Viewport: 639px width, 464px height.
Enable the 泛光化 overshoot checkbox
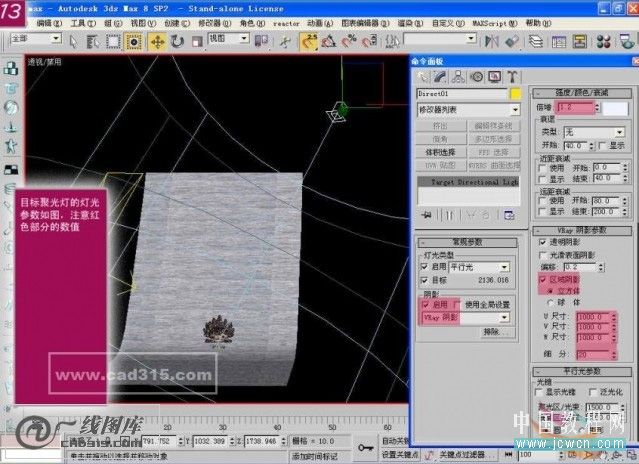pyautogui.click(x=593, y=392)
